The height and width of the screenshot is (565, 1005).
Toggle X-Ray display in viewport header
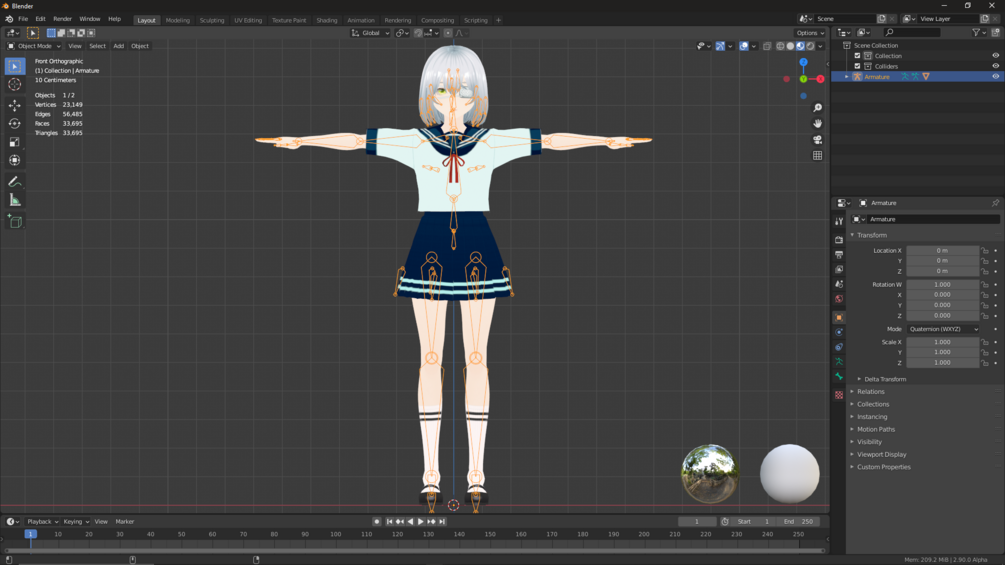click(767, 46)
